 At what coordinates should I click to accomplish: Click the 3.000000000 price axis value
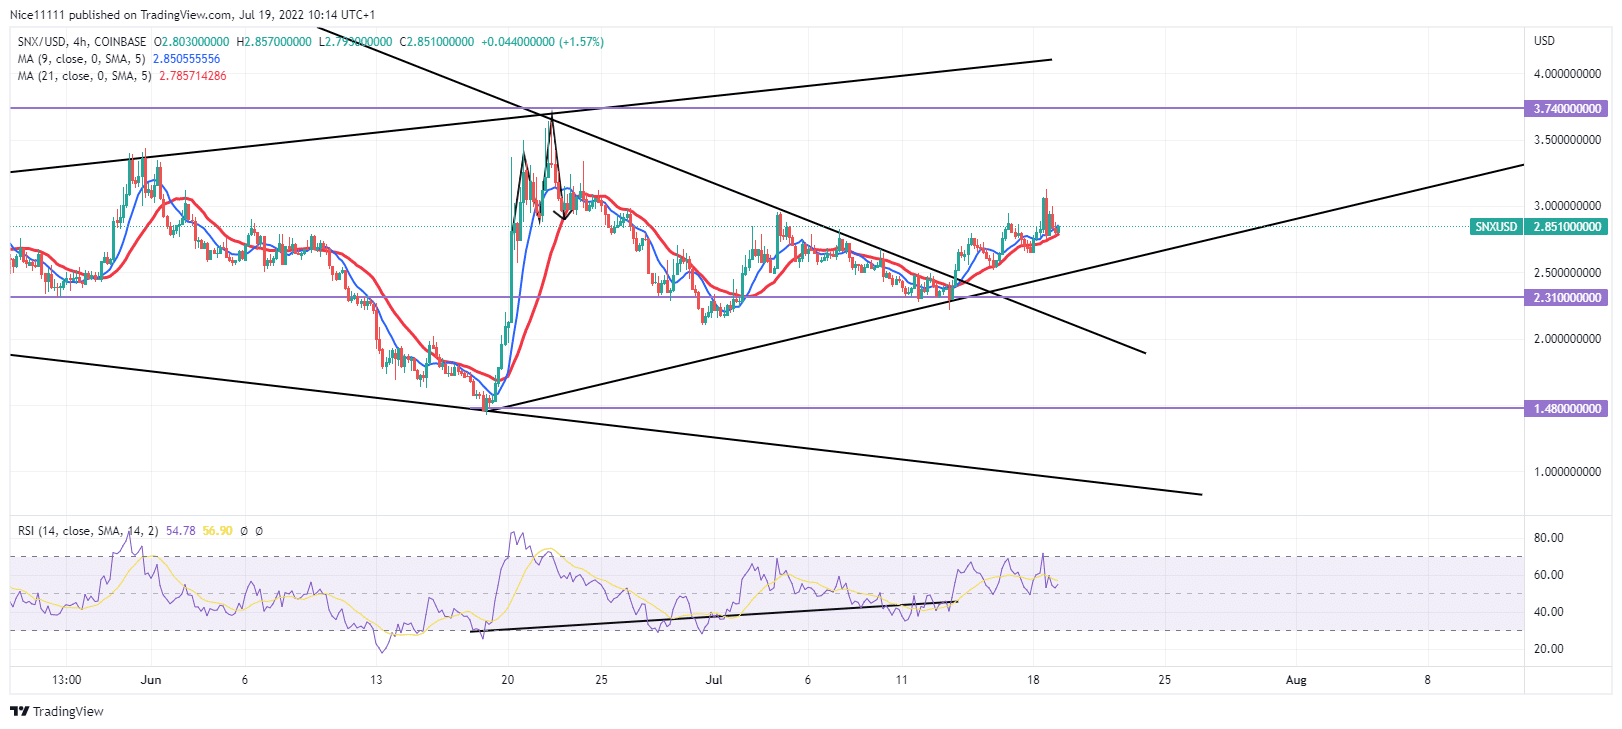pyautogui.click(x=1567, y=206)
